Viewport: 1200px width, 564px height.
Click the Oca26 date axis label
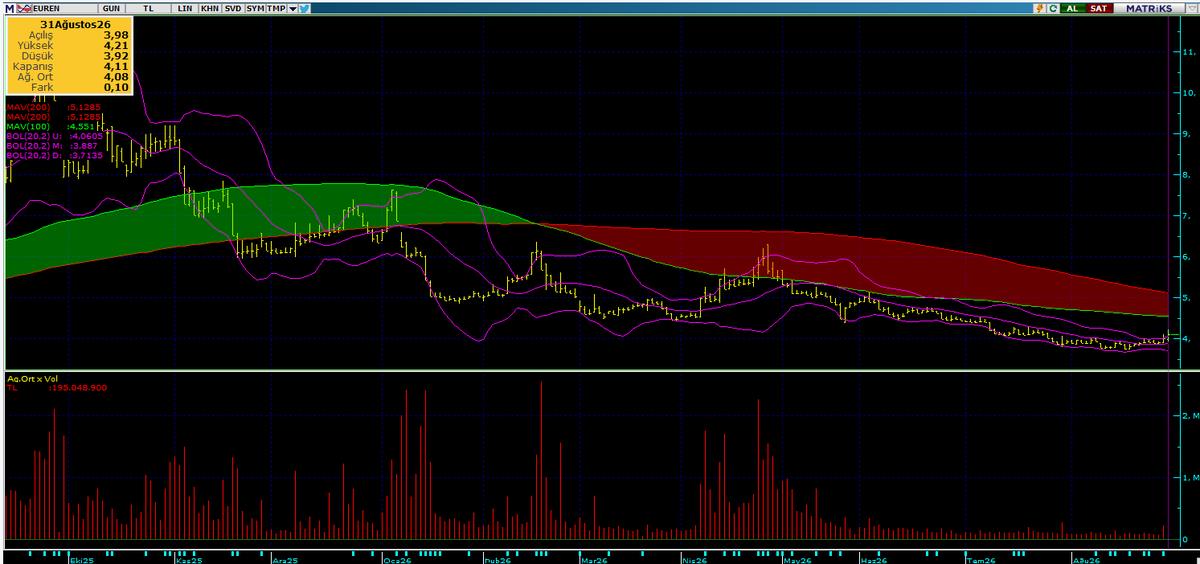(x=396, y=560)
